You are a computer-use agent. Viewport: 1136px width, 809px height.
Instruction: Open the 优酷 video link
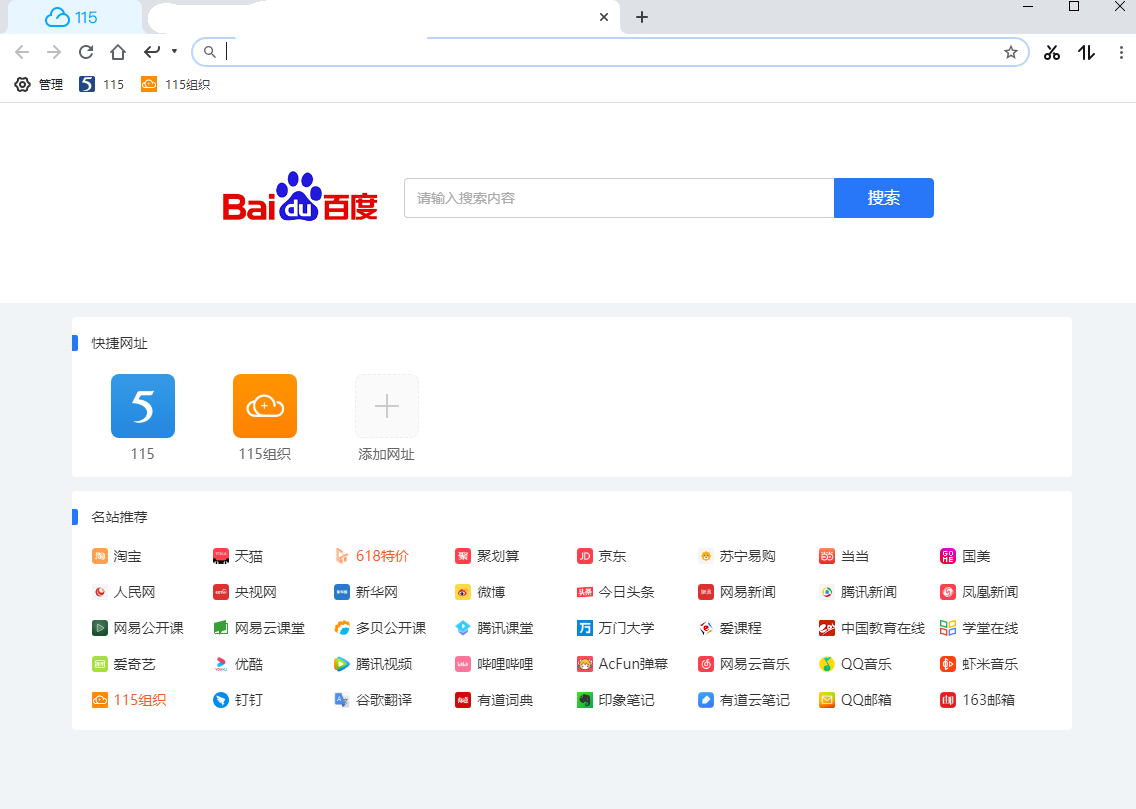tap(238, 664)
